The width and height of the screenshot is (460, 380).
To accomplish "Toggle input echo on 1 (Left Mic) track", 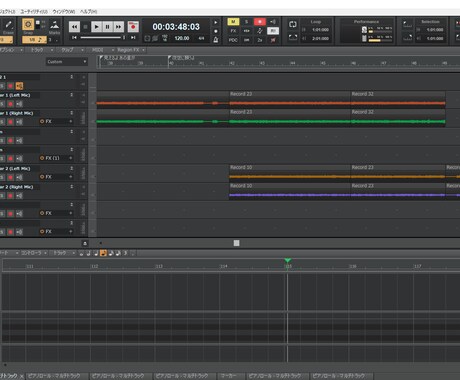I will tap(19, 104).
